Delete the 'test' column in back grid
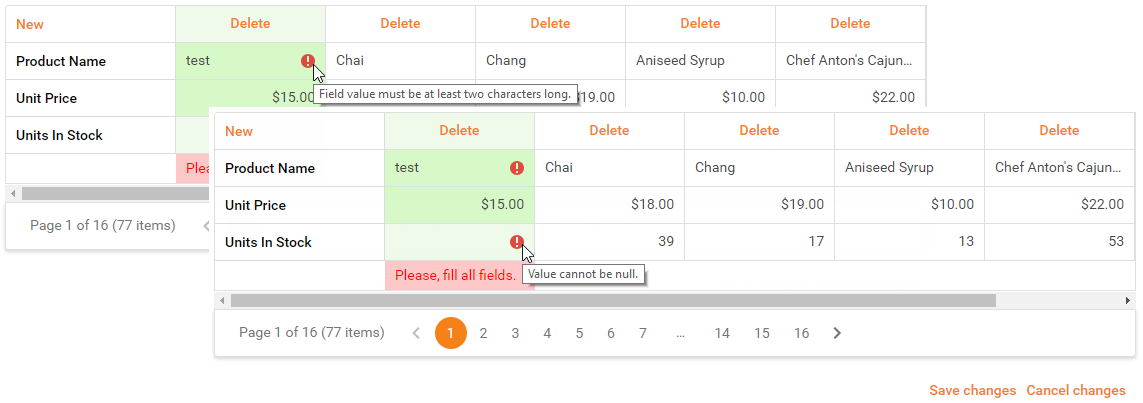The height and width of the screenshot is (403, 1143). pos(251,23)
